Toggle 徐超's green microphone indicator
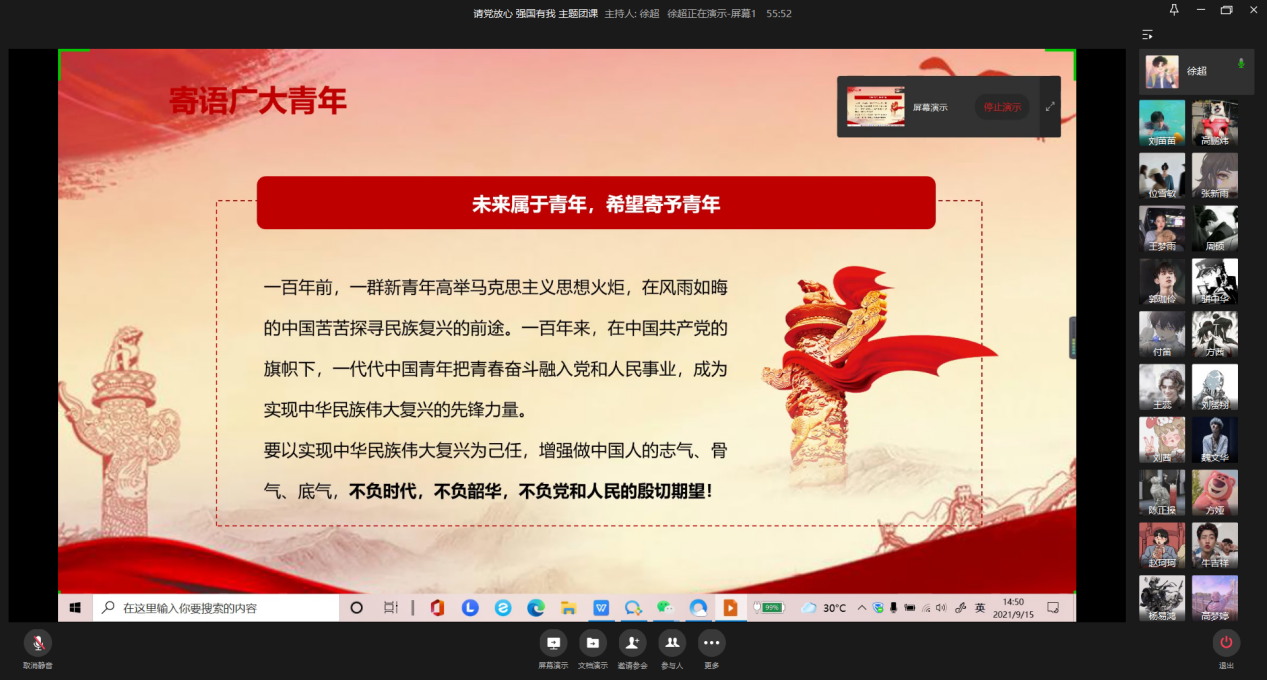The width and height of the screenshot is (1267, 680). click(1241, 64)
